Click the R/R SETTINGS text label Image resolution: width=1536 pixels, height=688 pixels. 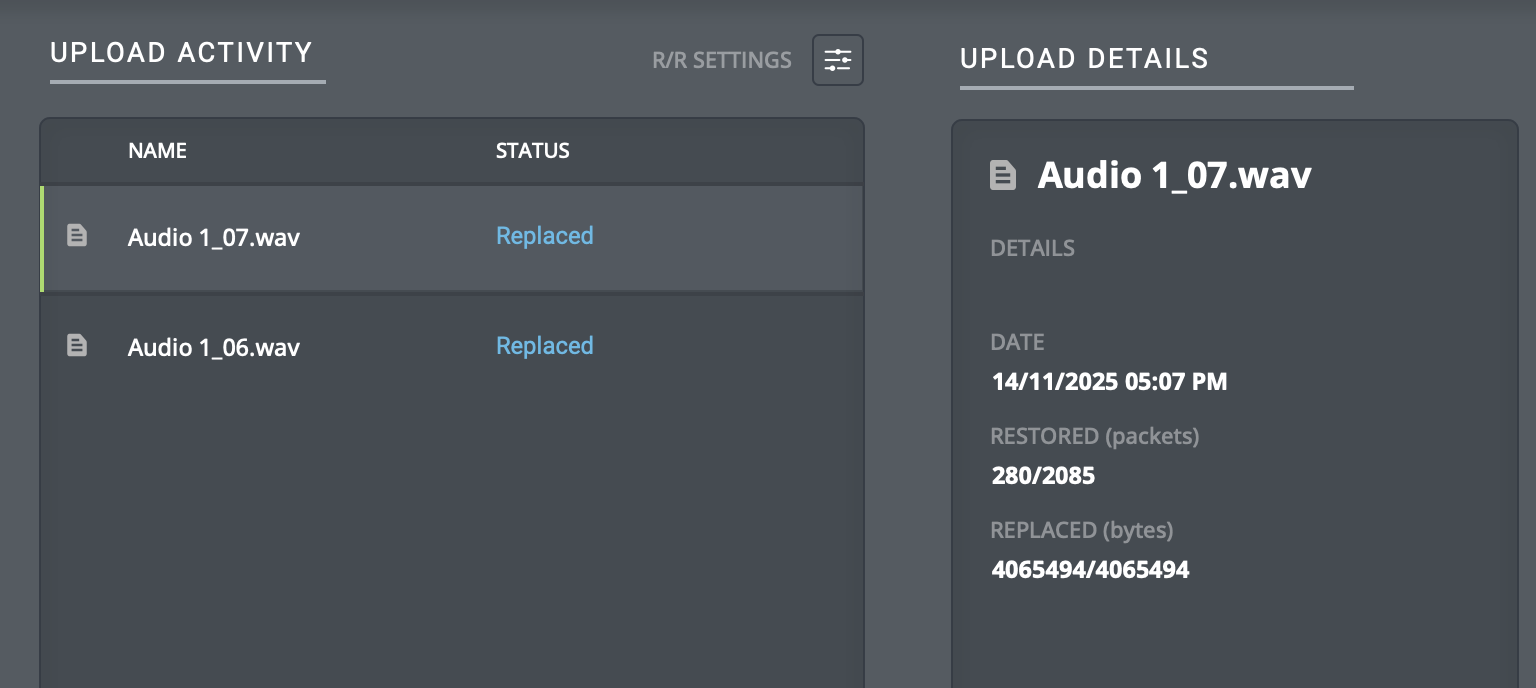[x=721, y=61]
